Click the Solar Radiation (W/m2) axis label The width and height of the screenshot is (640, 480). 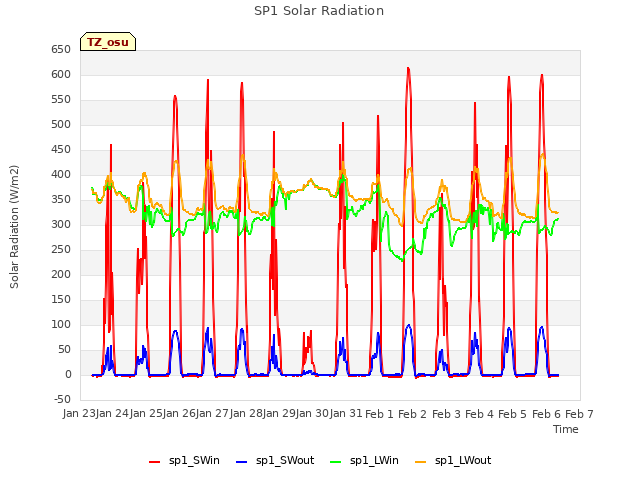point(14,227)
